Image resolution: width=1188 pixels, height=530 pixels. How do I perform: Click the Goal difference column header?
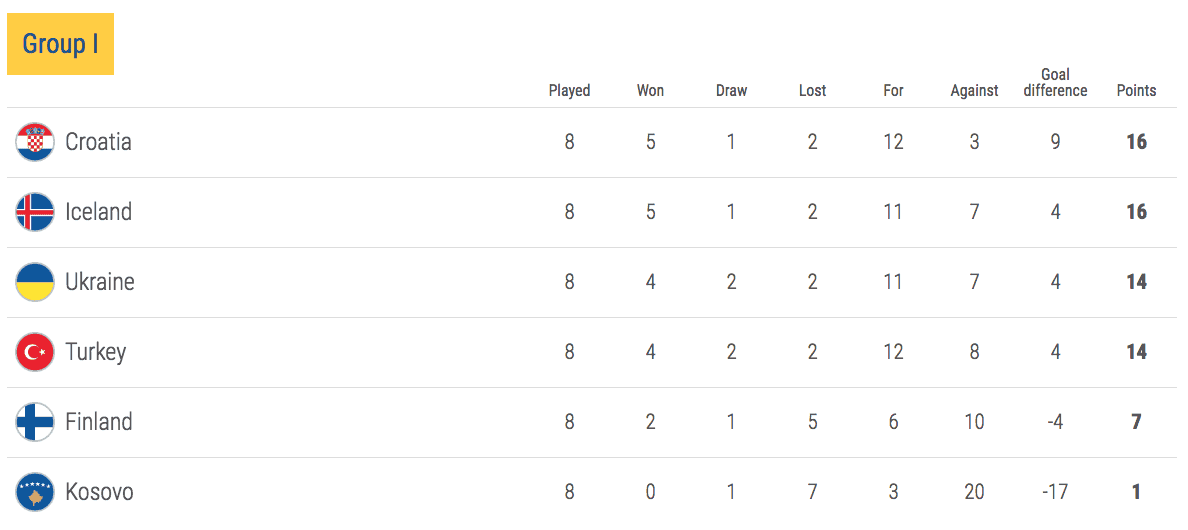1055,83
